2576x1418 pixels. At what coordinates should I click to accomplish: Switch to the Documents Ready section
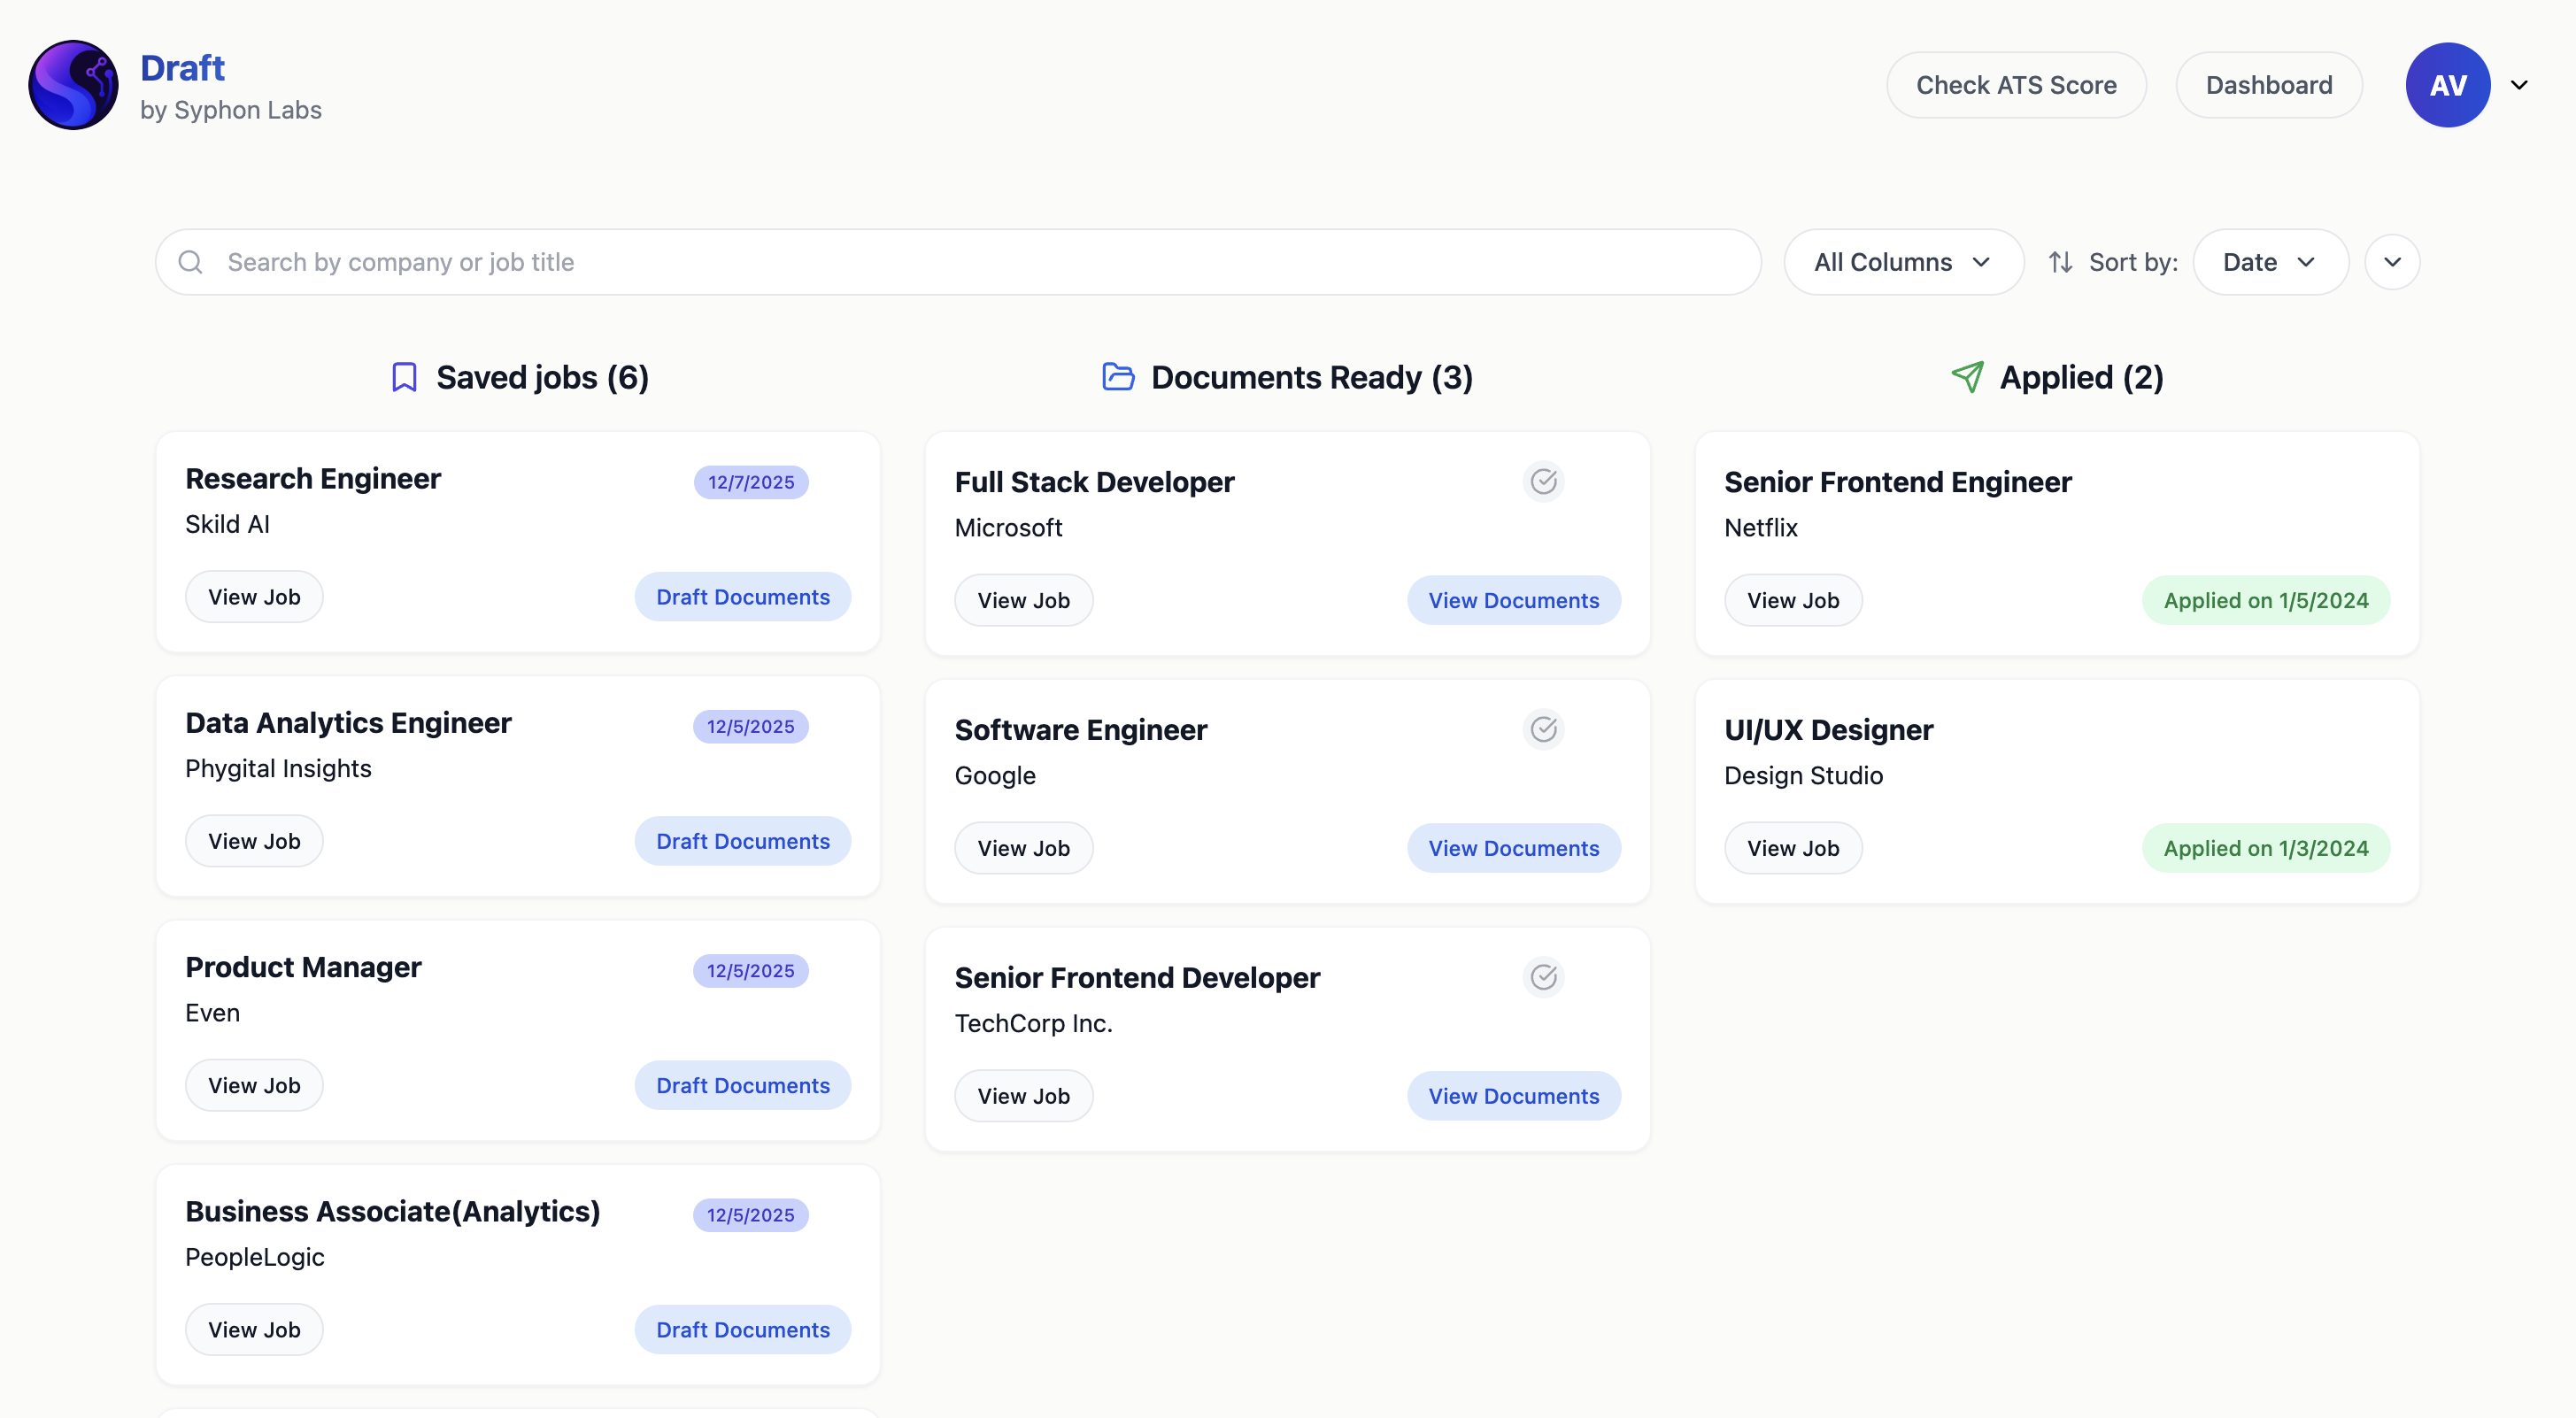tap(1311, 377)
